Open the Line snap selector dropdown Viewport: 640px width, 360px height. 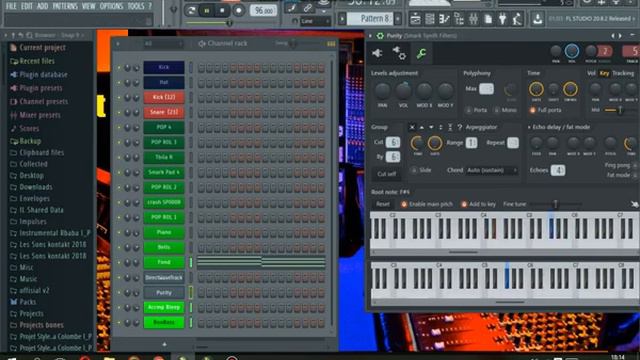tap(316, 21)
